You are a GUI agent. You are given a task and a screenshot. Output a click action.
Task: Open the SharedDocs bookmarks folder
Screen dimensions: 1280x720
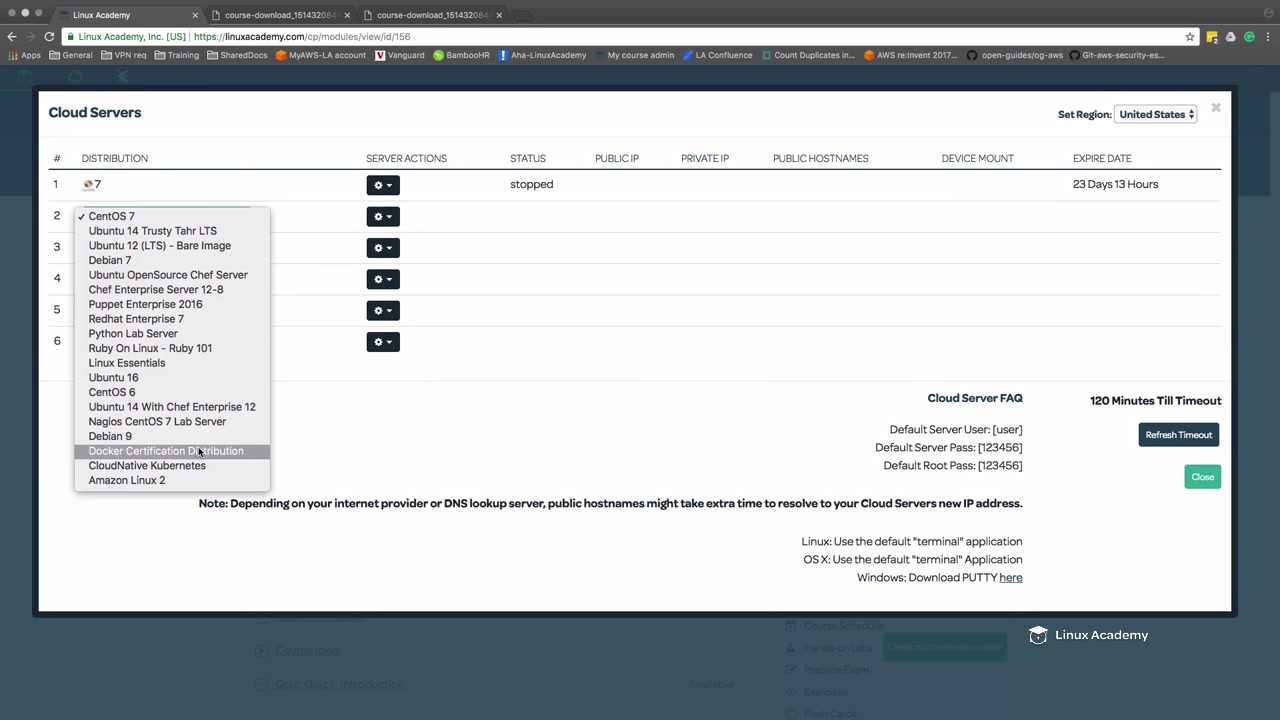[x=237, y=55]
